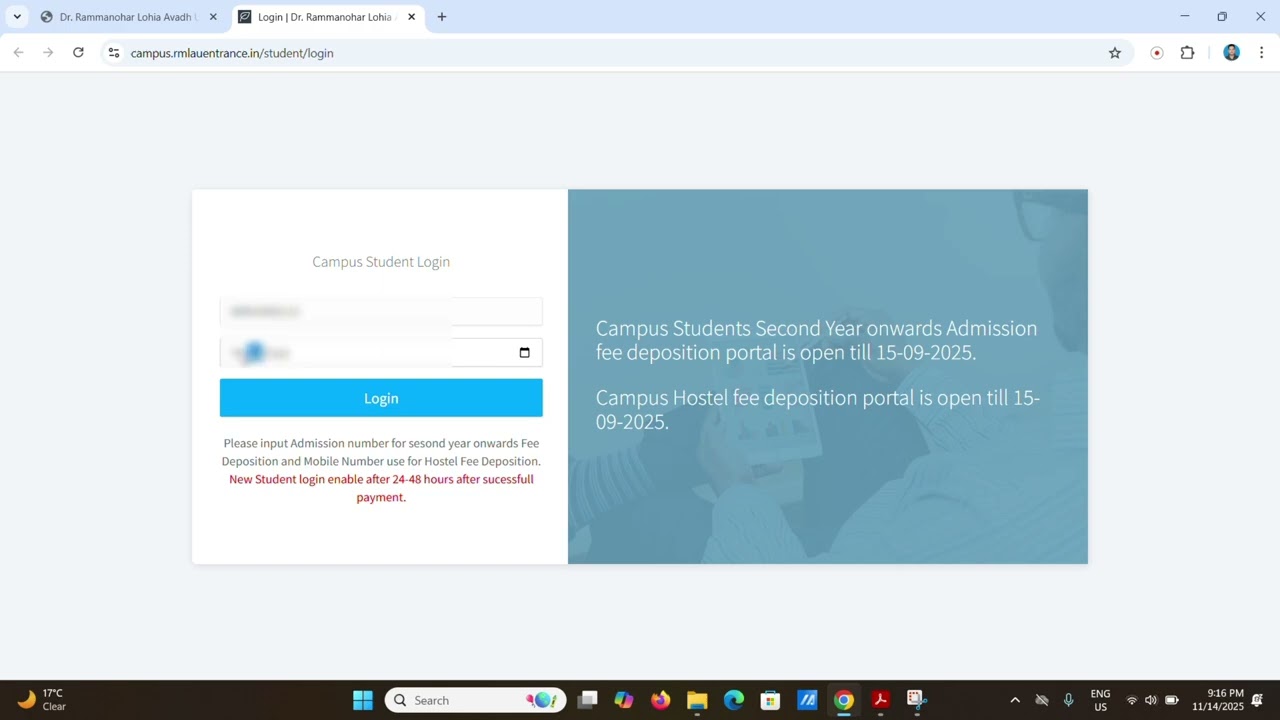Click the Second Year onwards Admission notice
The width and height of the screenshot is (1280, 720).
pos(816,340)
